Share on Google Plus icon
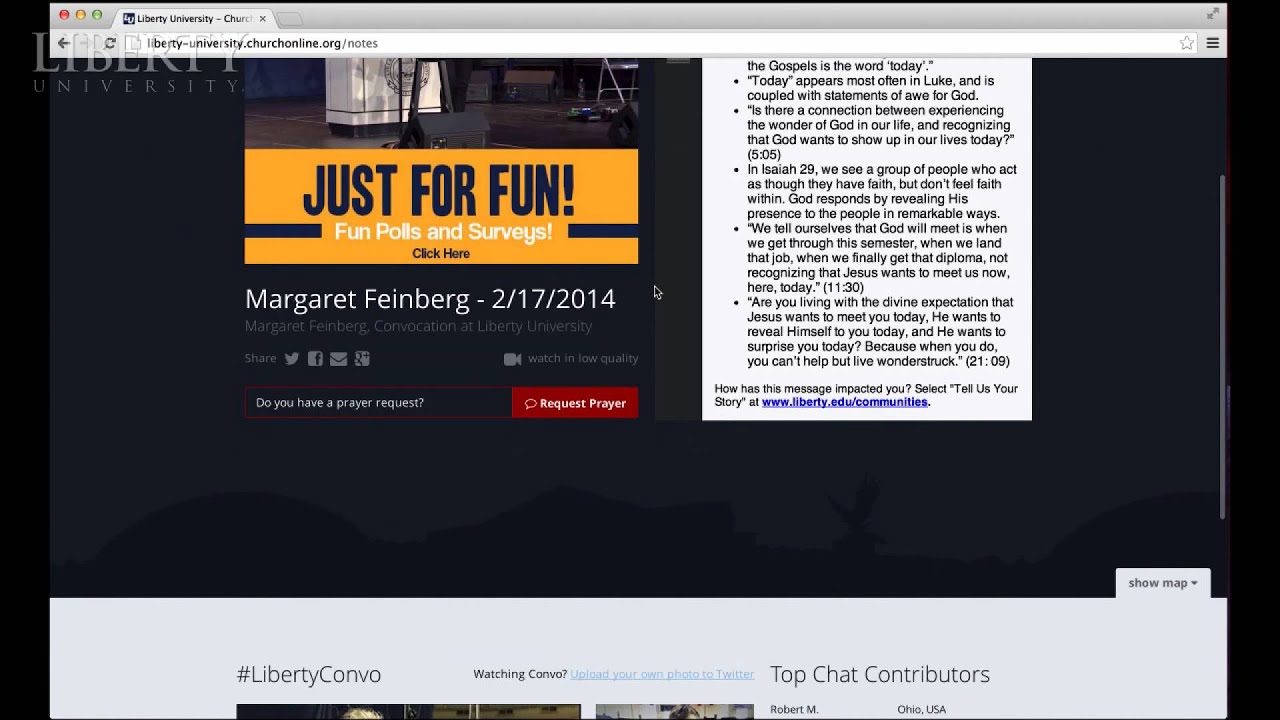The width and height of the screenshot is (1280, 720). pos(362,358)
